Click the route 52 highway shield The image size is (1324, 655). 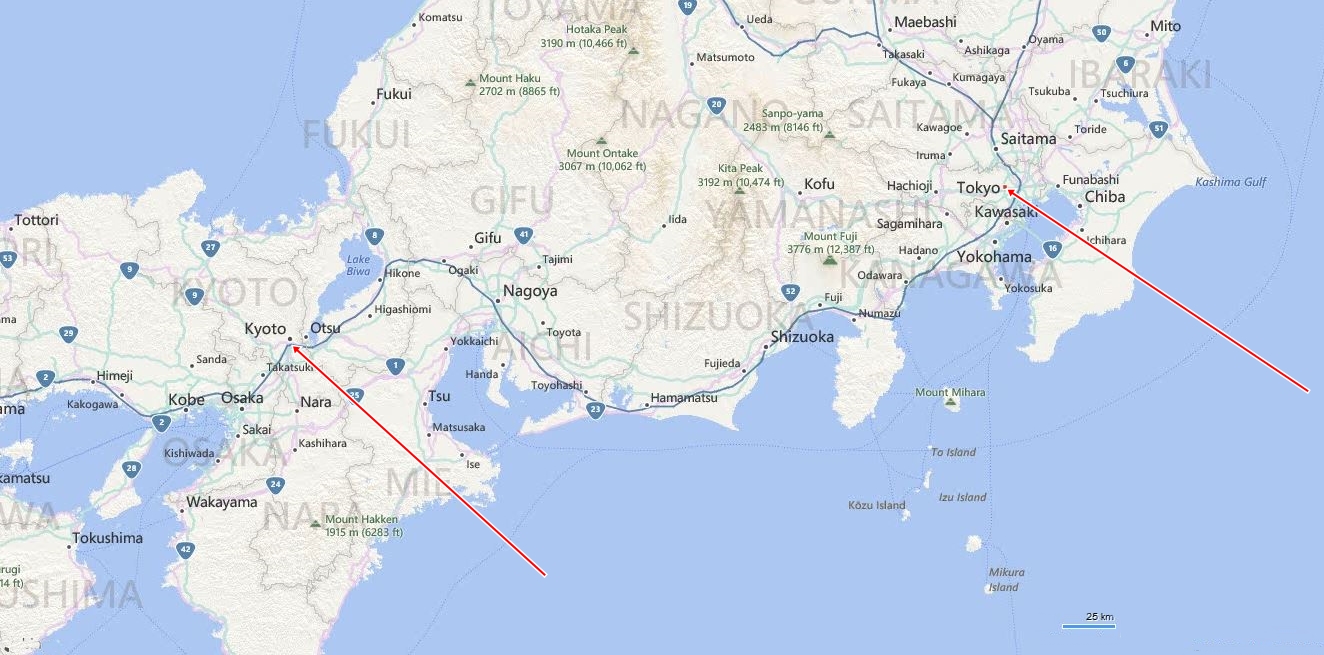790,292
